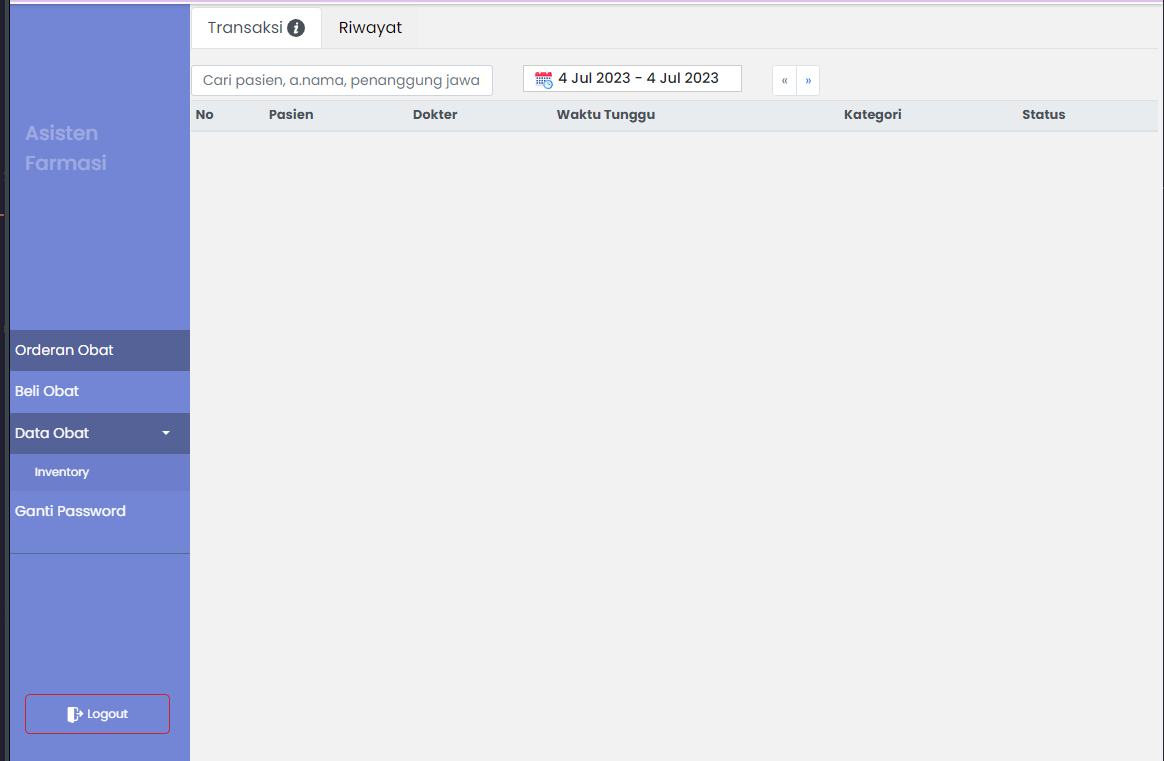Advance to next date with » arrow
The image size is (1164, 761).
pos(808,80)
